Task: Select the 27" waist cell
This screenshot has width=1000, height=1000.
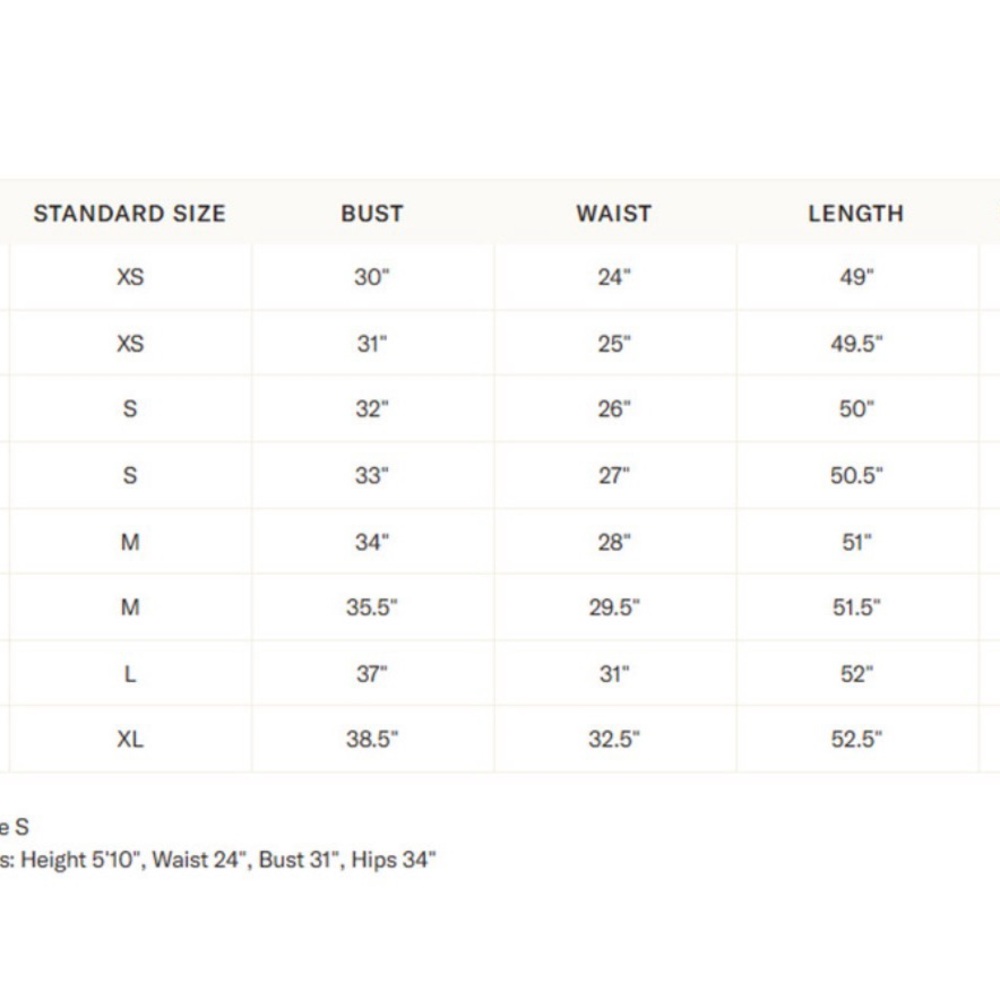Action: click(x=614, y=475)
